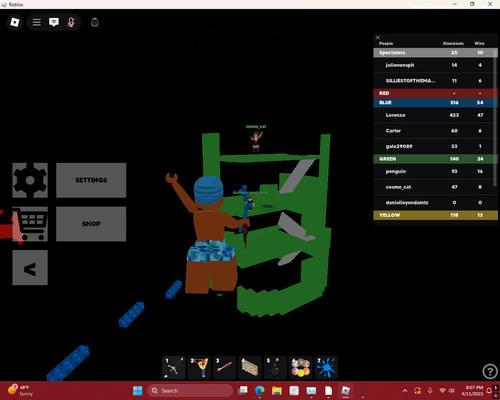Select player Carter in leaderboard
Screen dimensions: 500x400
tap(433, 131)
